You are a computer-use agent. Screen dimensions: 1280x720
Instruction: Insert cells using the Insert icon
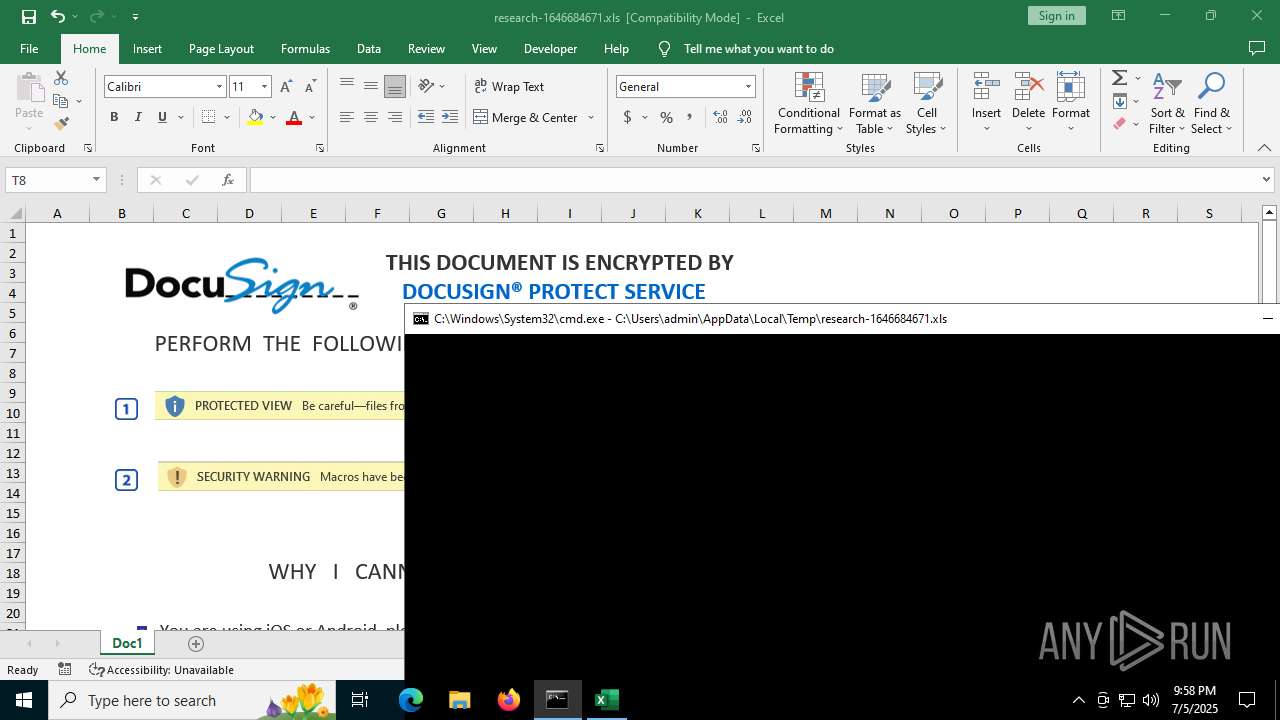[986, 103]
